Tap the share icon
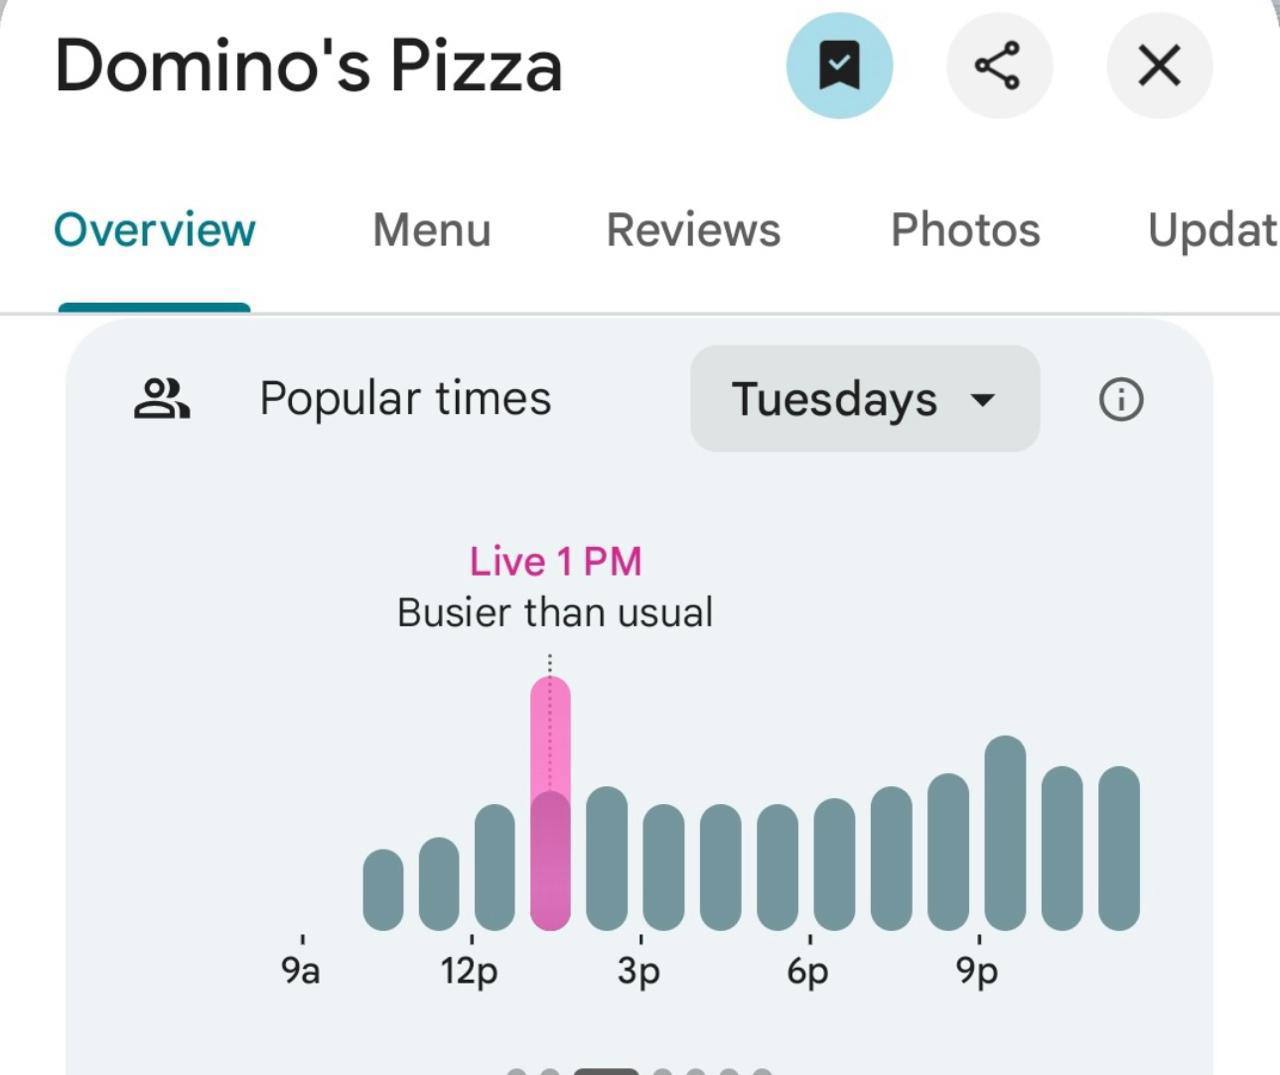1280x1075 pixels. coord(998,66)
